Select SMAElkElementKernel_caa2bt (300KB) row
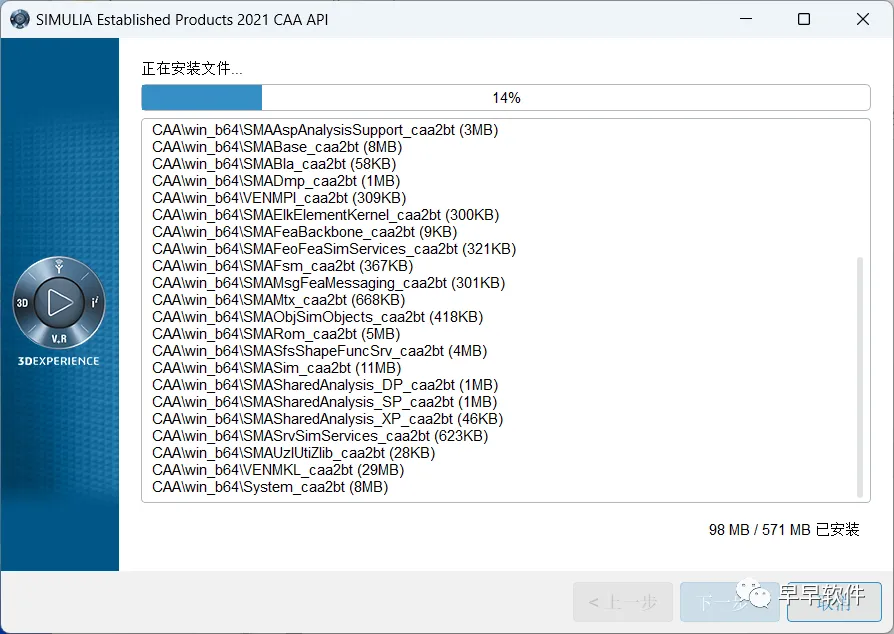Viewport: 894px width, 634px height. (326, 215)
